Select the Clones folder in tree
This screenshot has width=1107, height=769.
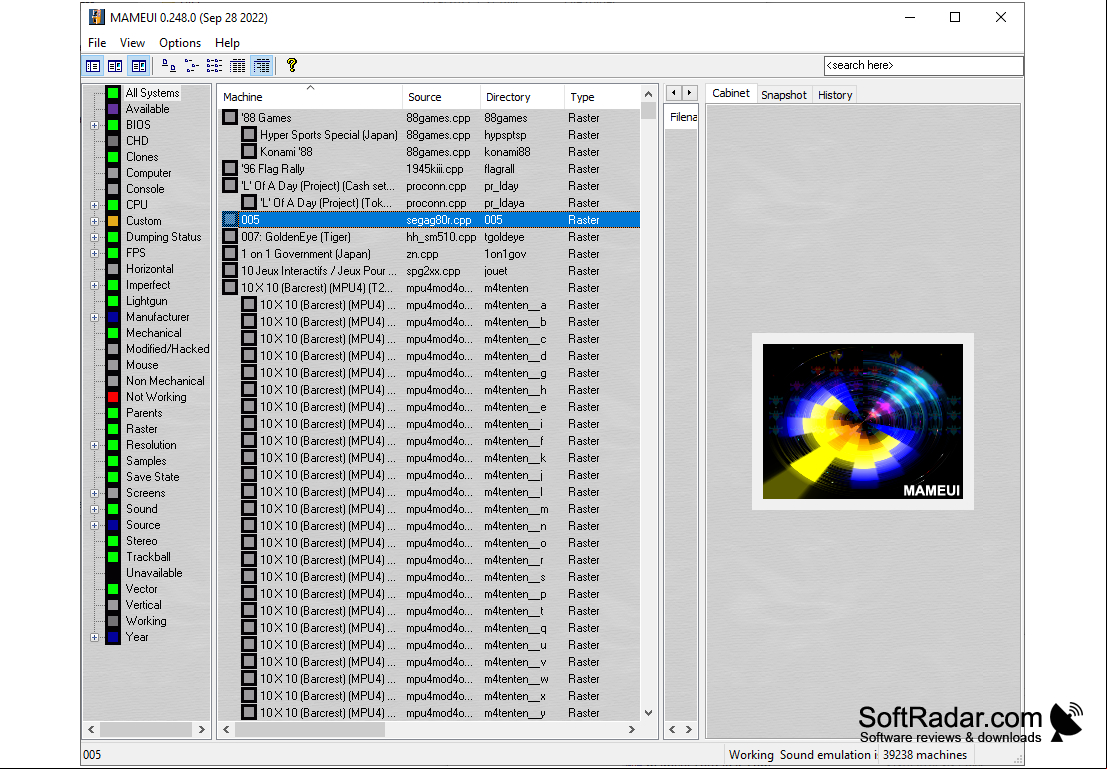(x=142, y=157)
